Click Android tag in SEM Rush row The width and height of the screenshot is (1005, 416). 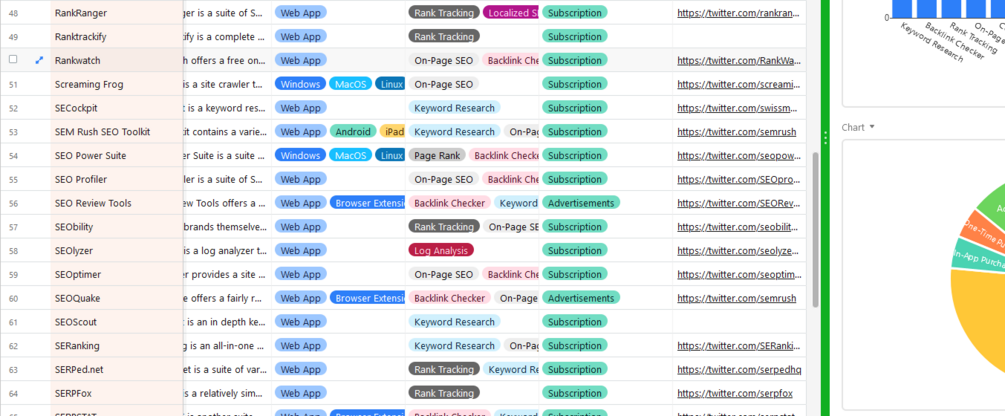point(353,131)
